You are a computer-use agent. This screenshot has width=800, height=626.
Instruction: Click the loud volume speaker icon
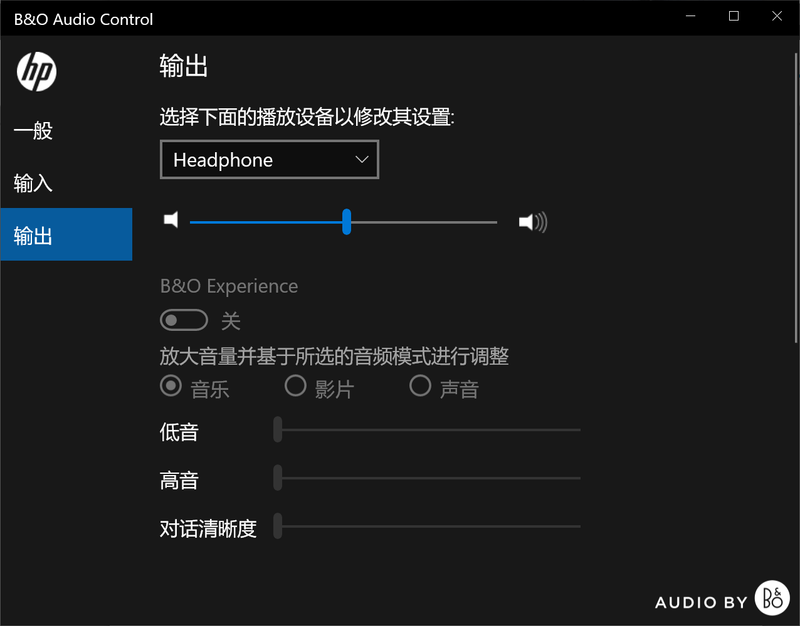[532, 222]
